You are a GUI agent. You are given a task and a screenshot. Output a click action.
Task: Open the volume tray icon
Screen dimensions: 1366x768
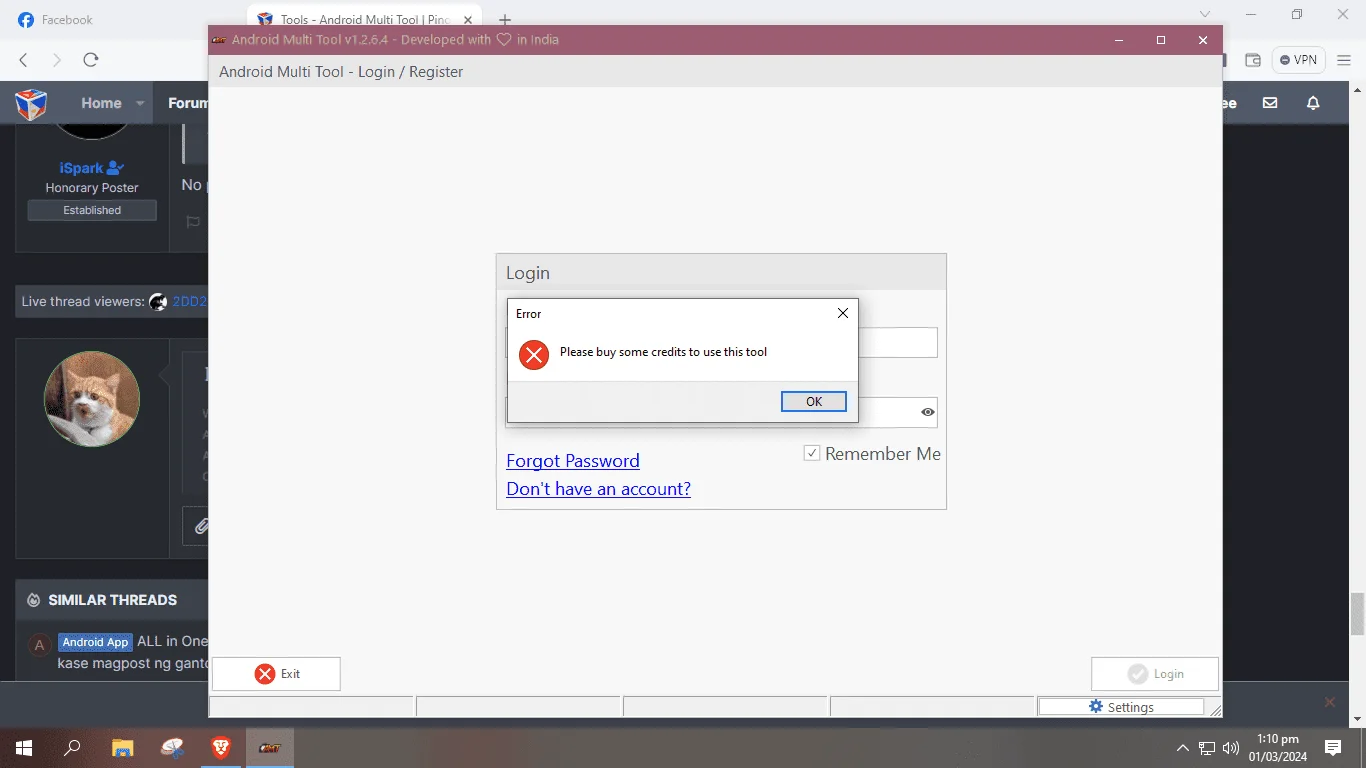point(1231,748)
